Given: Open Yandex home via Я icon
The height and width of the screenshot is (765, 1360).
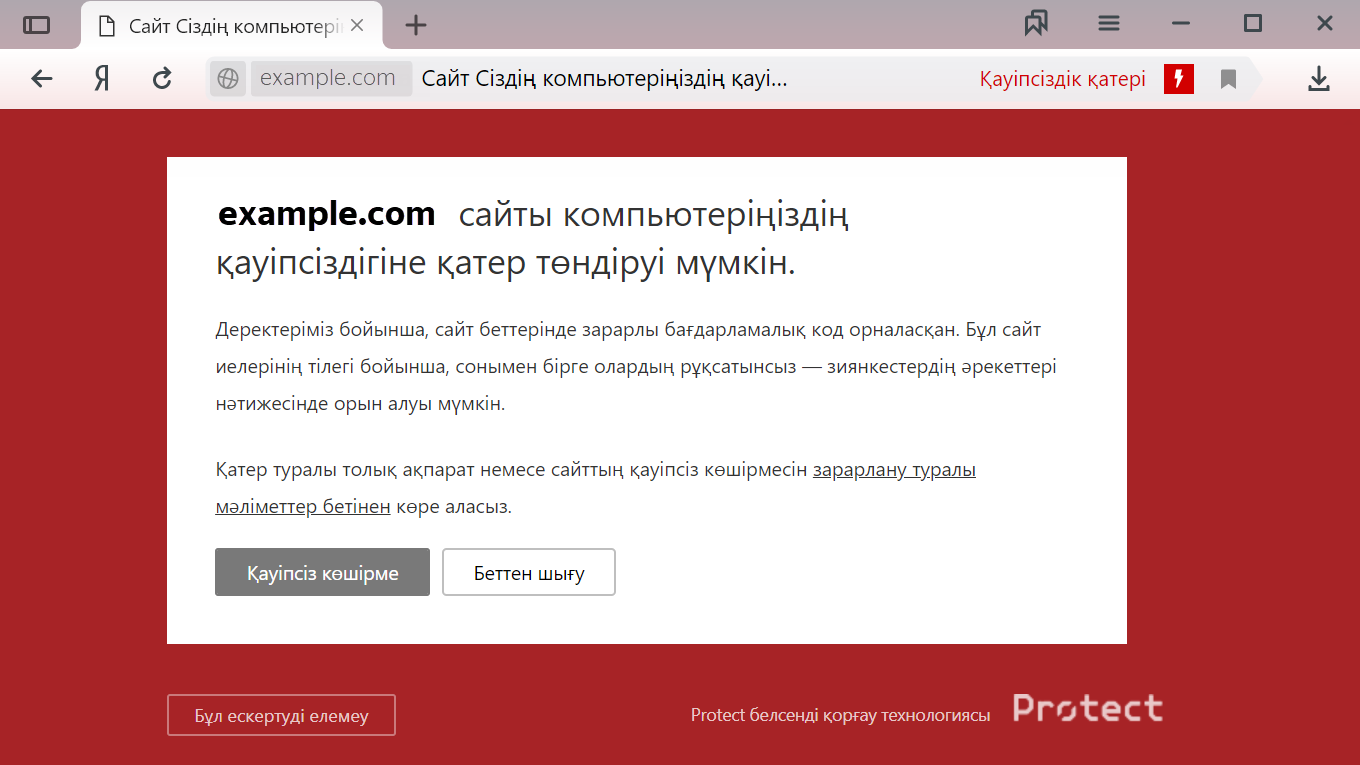Looking at the screenshot, I should click(x=102, y=79).
